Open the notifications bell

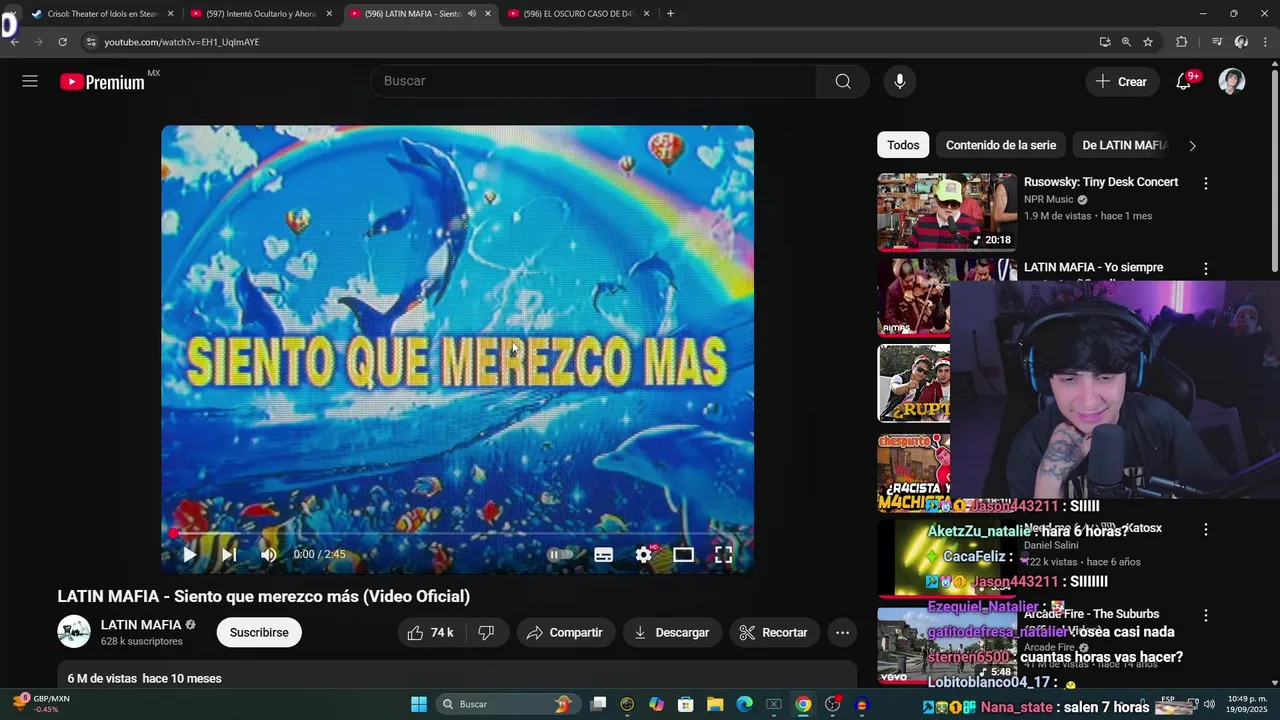tap(1184, 82)
